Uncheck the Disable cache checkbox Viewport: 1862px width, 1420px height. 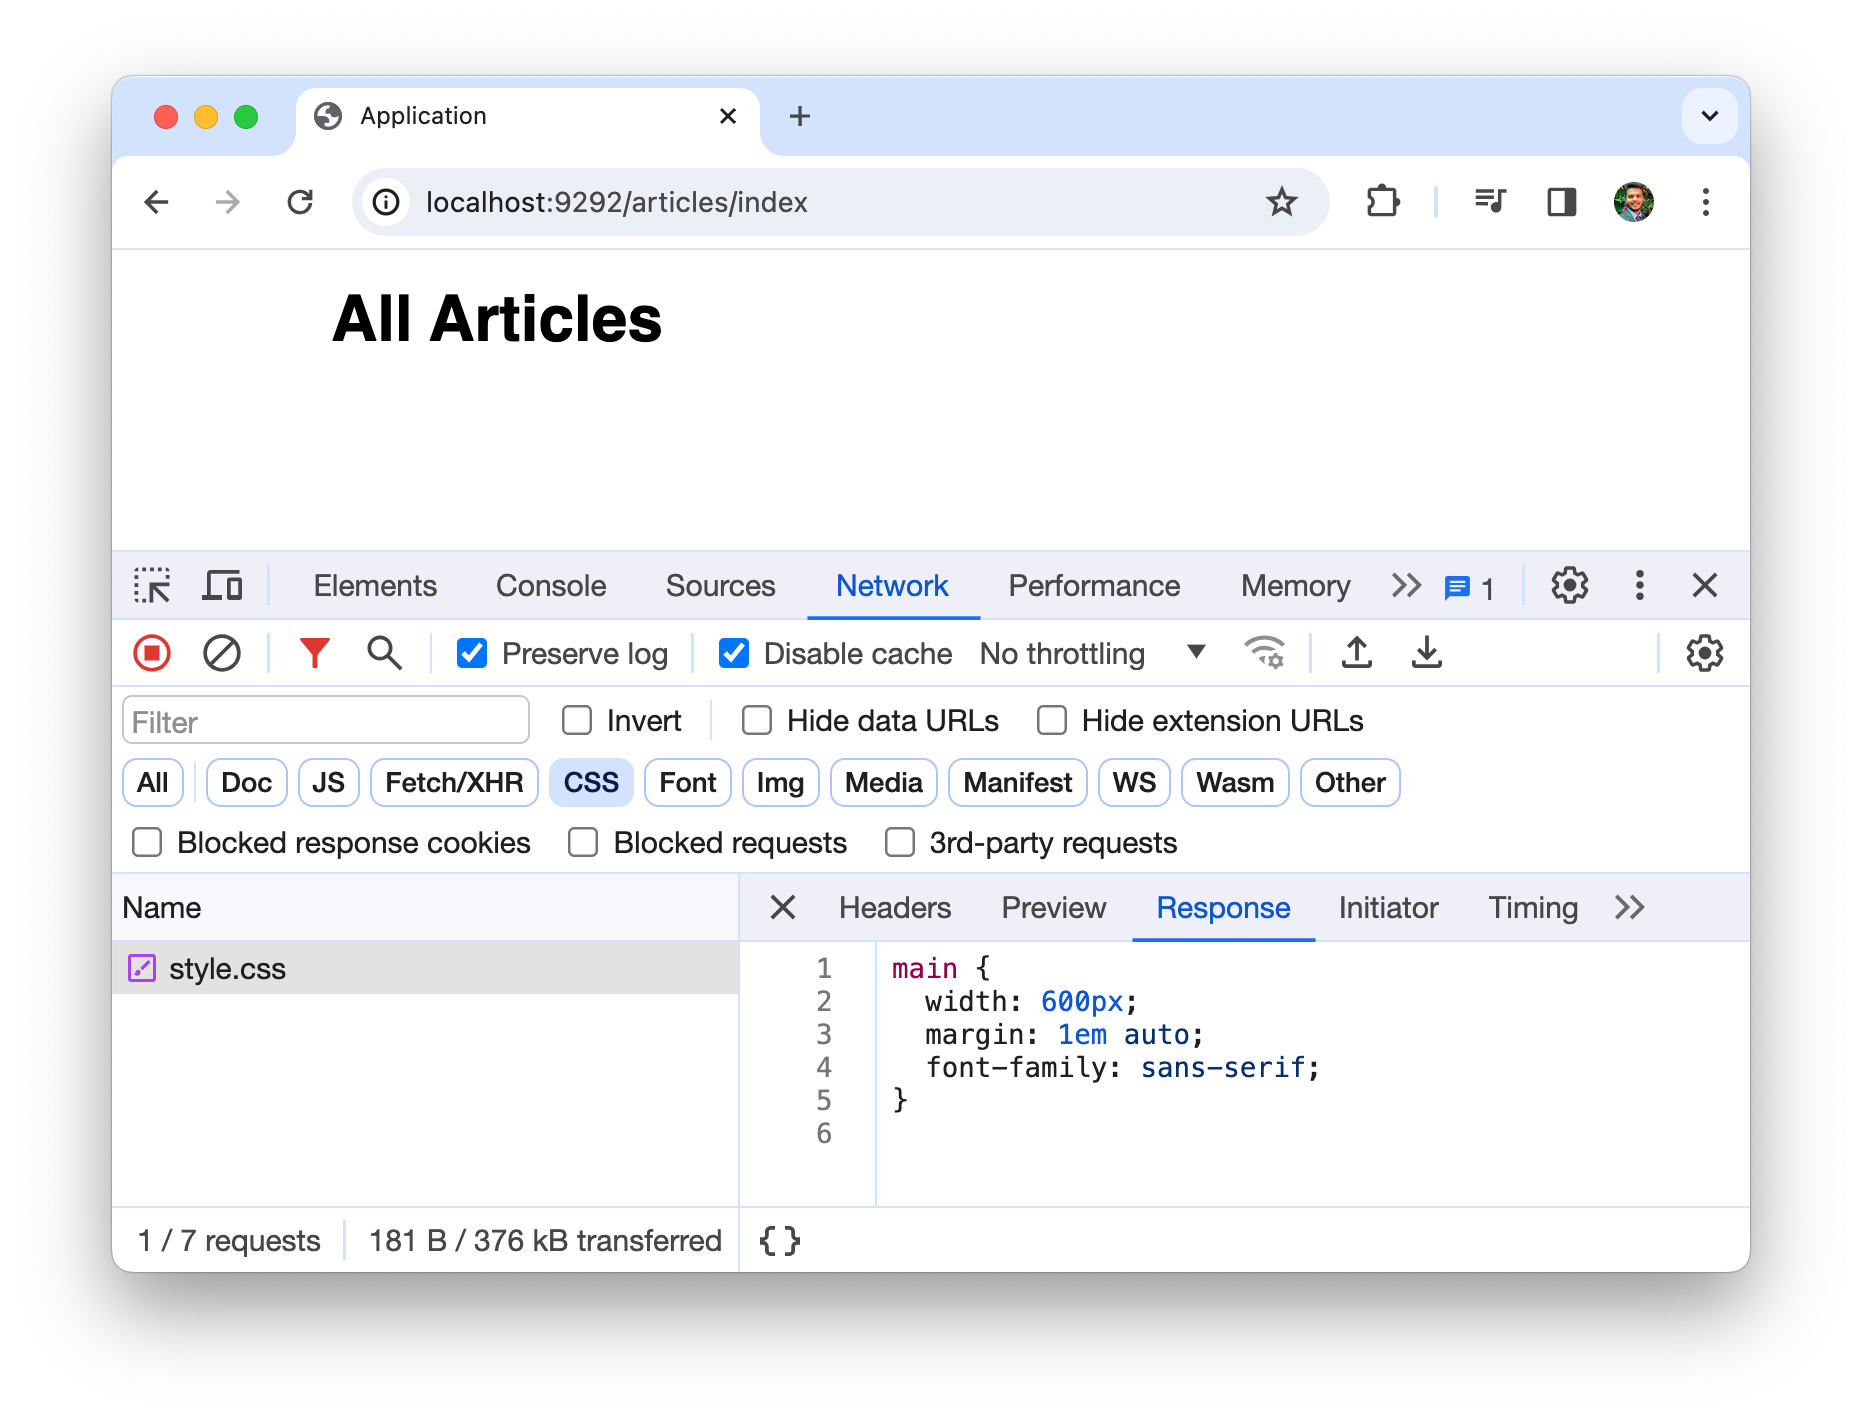[734, 654]
